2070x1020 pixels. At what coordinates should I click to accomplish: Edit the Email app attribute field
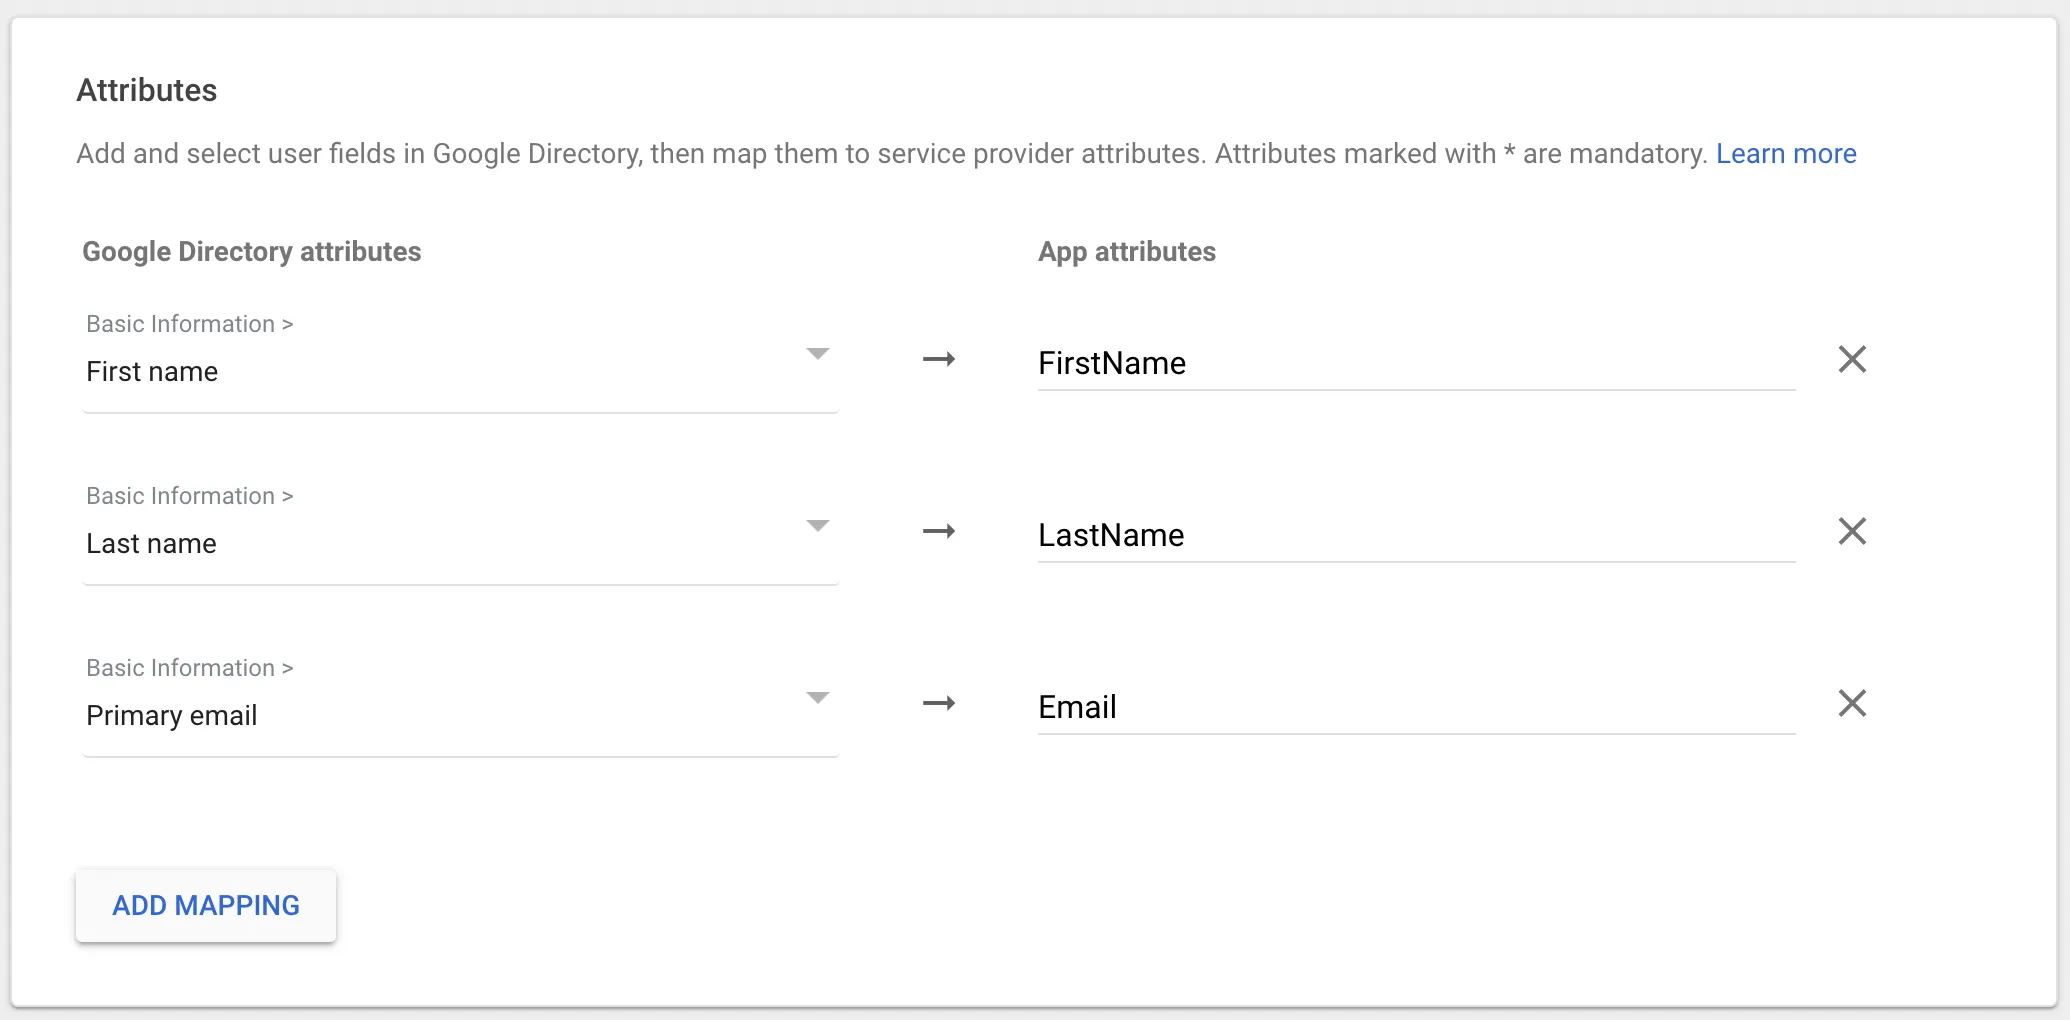tap(1416, 707)
